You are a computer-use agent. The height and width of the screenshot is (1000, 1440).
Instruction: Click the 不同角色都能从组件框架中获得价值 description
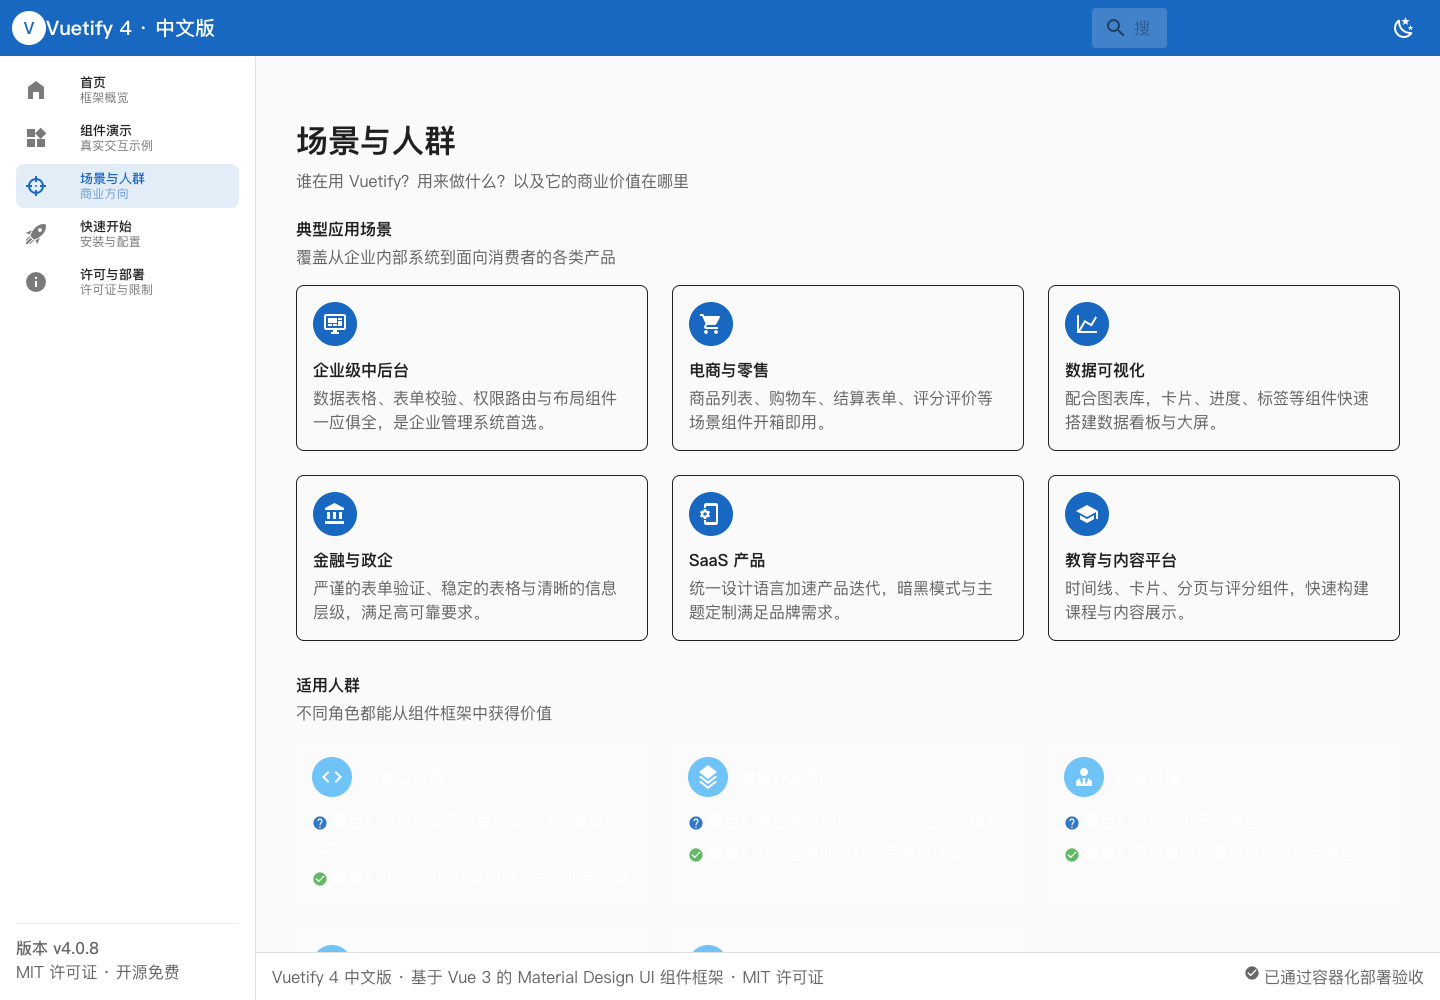(424, 713)
